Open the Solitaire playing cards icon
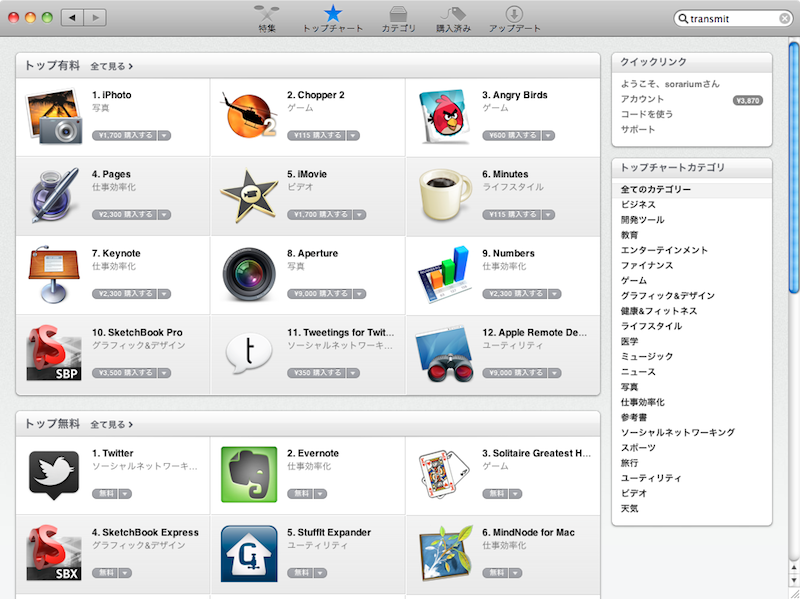The height and width of the screenshot is (599, 800). 443,475
